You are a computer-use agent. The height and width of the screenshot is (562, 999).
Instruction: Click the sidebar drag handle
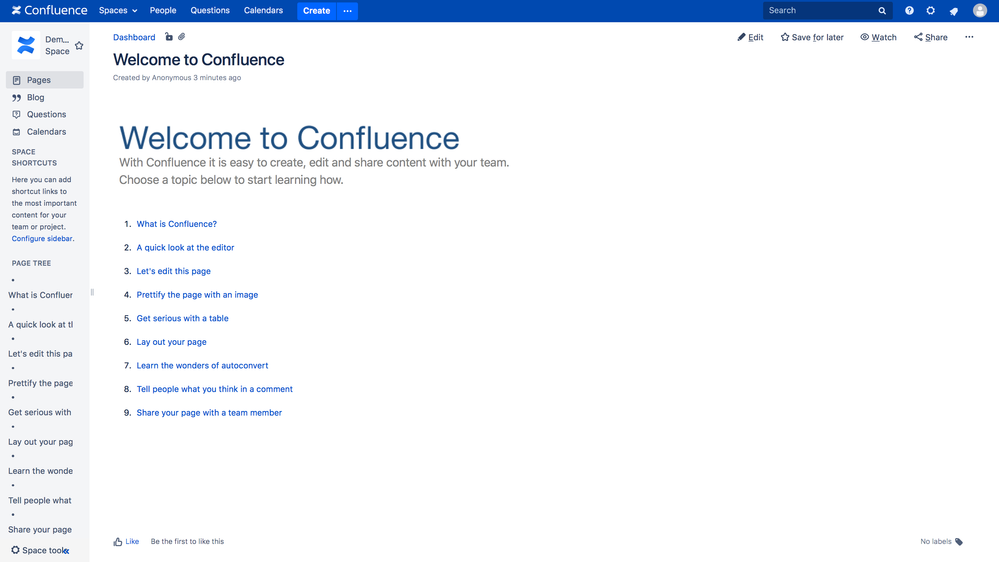click(92, 292)
